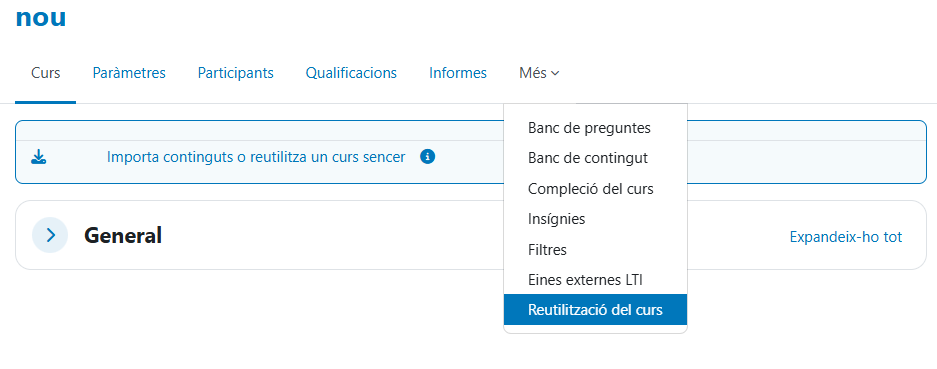Click the General section heading
Screen dimensions: 937x369
[123, 236]
